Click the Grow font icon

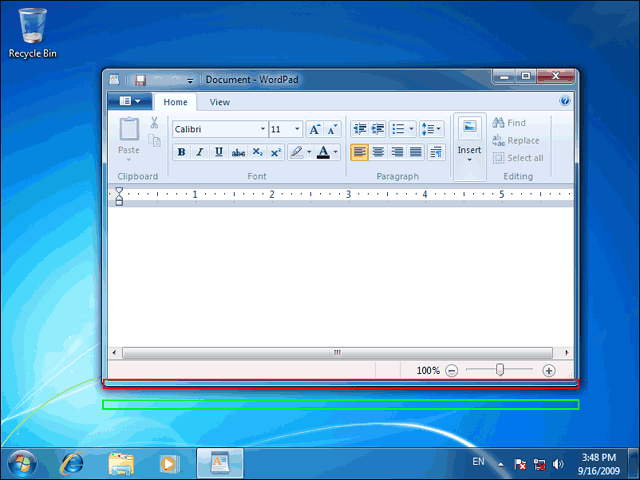(x=314, y=129)
